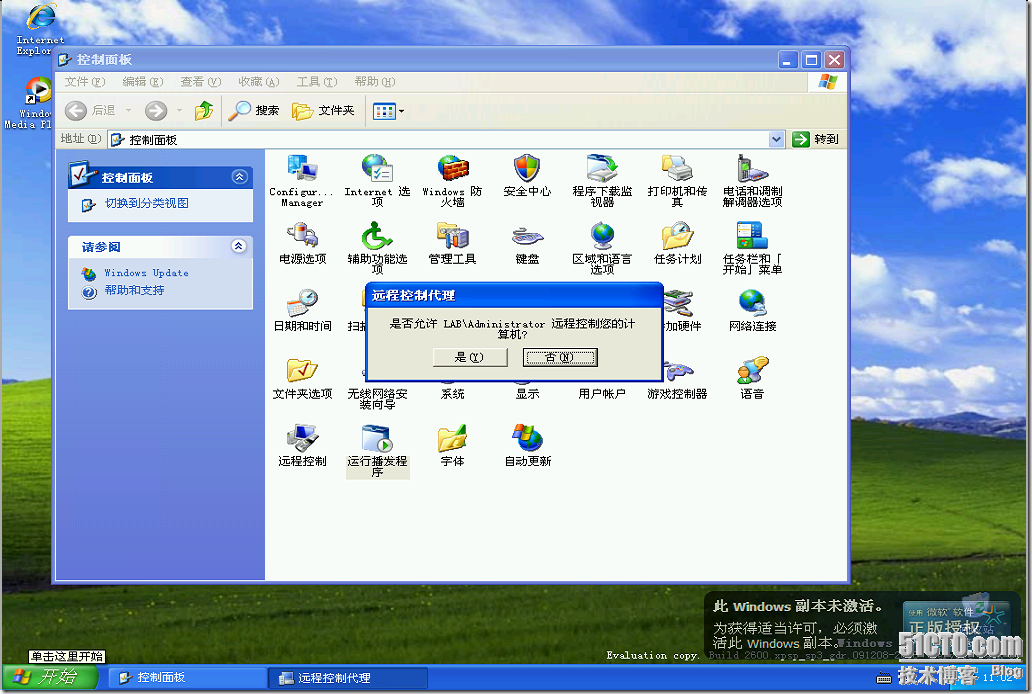Open Speech (语音) icon
Viewport: 1032px width, 694px height.
(x=752, y=378)
